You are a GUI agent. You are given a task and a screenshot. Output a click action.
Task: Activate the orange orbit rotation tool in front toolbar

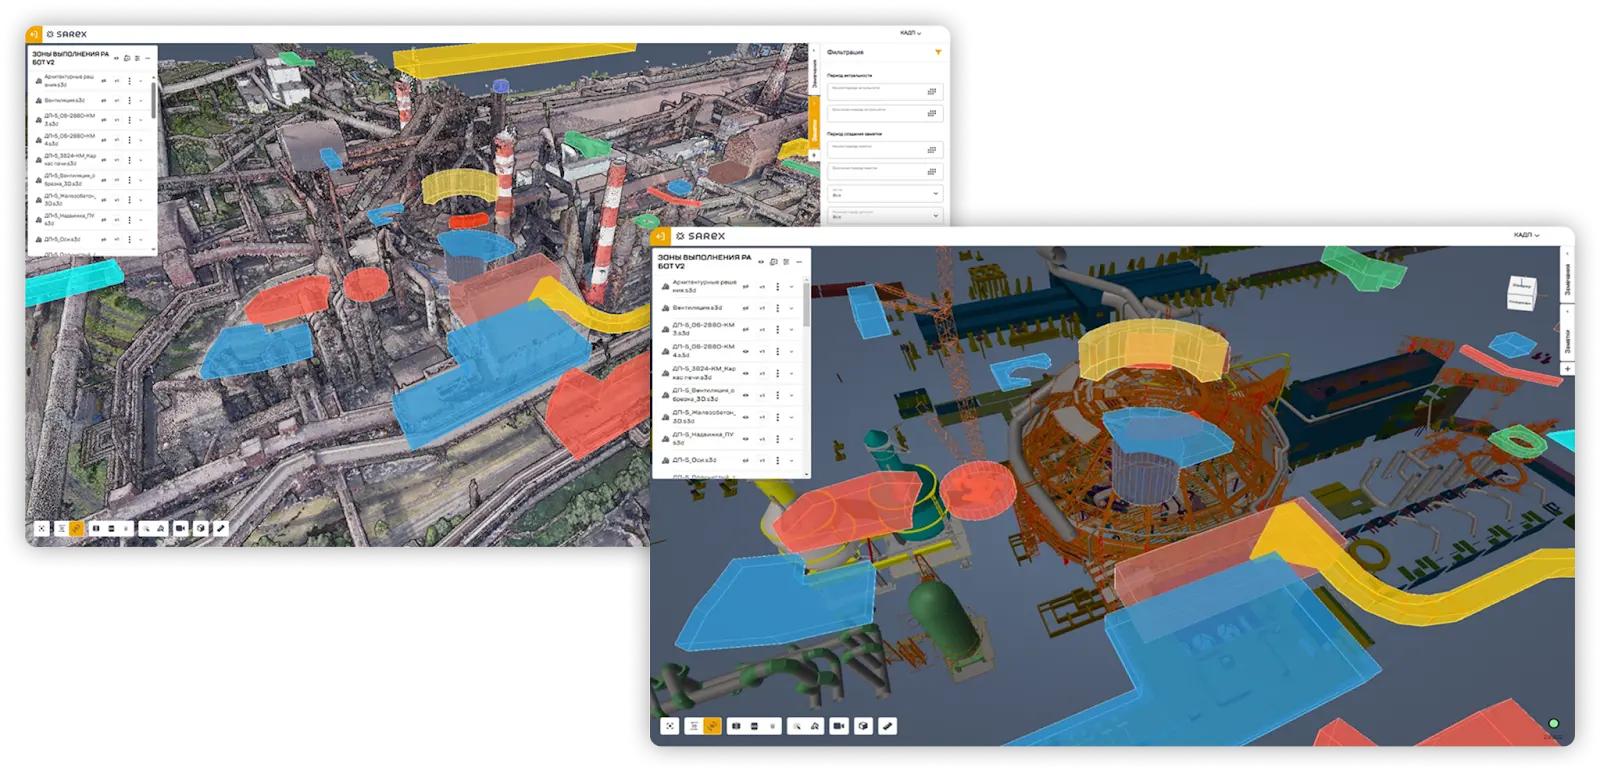click(x=712, y=726)
